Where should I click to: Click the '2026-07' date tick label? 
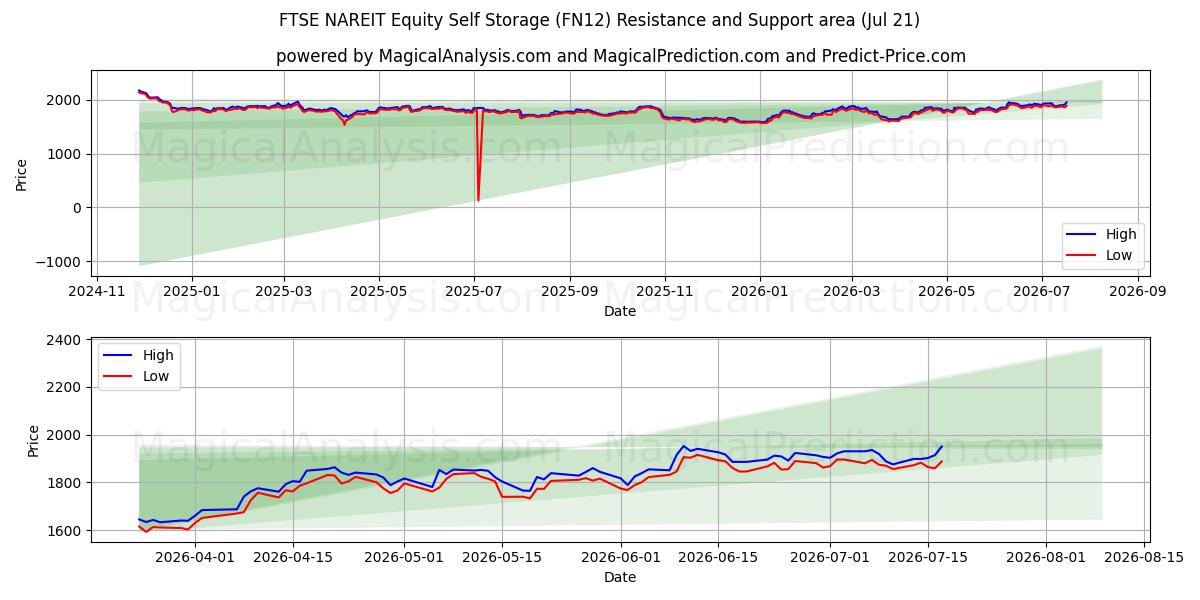coord(1041,292)
